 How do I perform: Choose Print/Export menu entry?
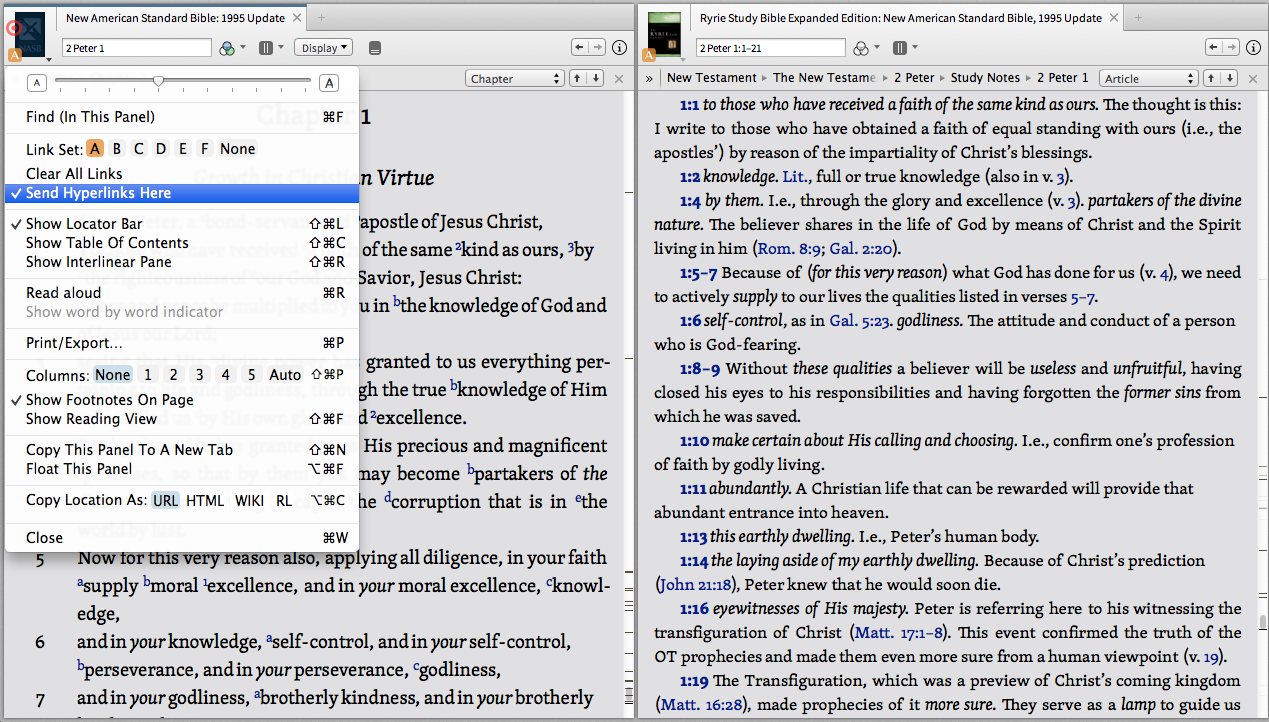tap(181, 343)
